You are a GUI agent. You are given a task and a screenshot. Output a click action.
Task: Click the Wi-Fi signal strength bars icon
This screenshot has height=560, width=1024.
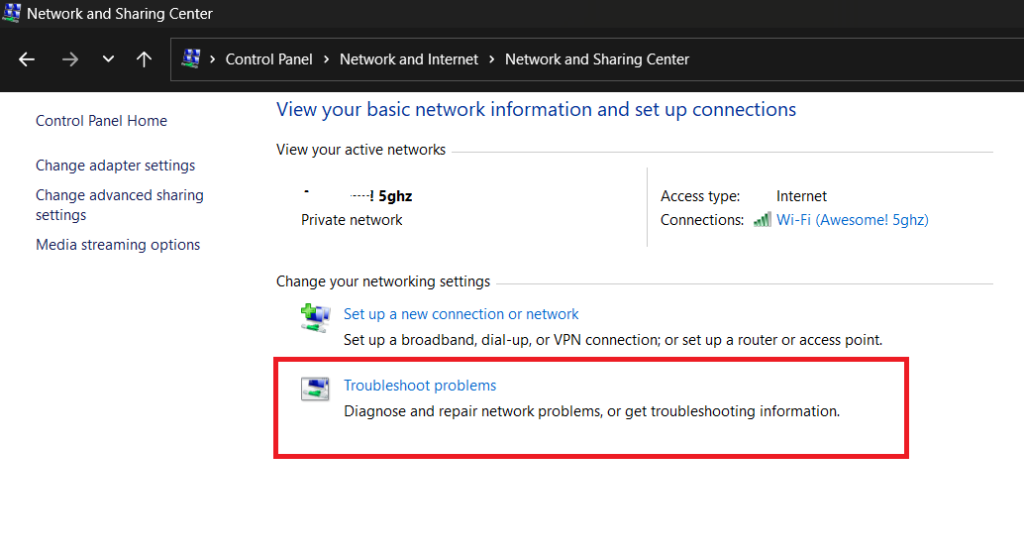pyautogui.click(x=762, y=220)
